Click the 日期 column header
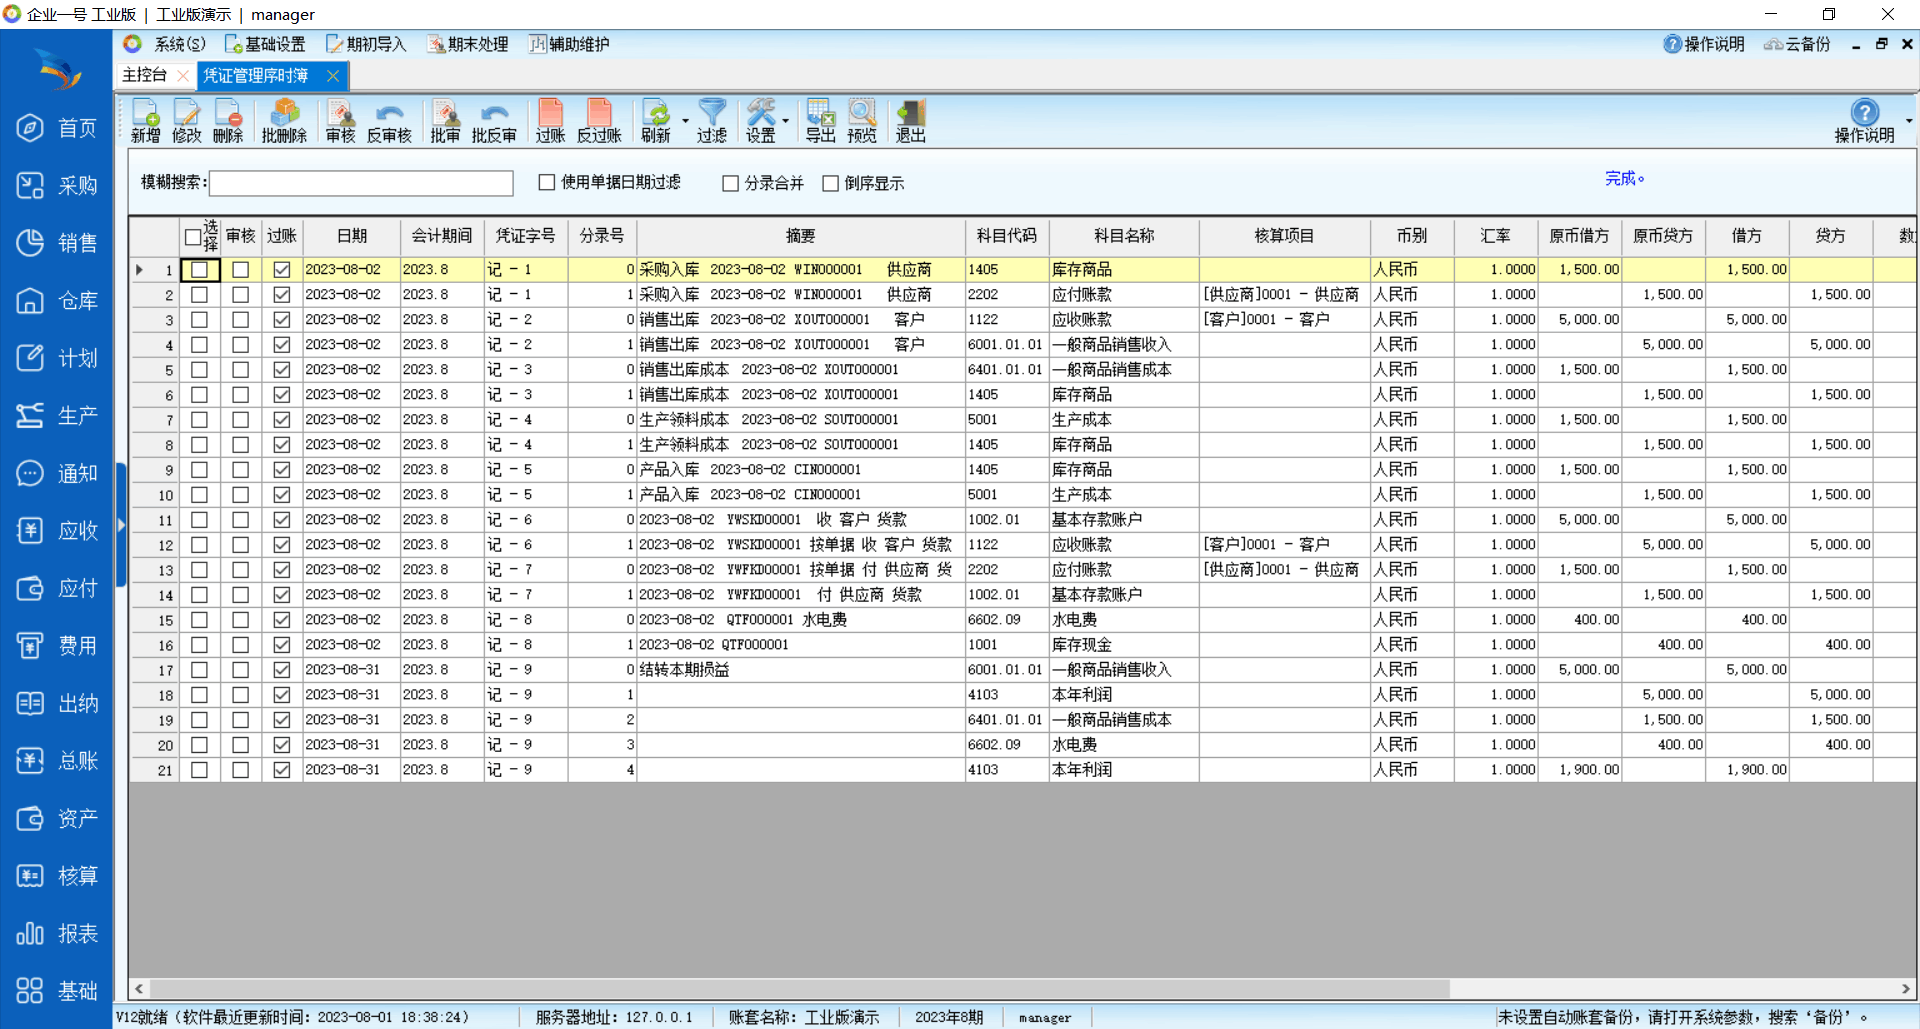Screen dimensions: 1920x1029 [351, 236]
